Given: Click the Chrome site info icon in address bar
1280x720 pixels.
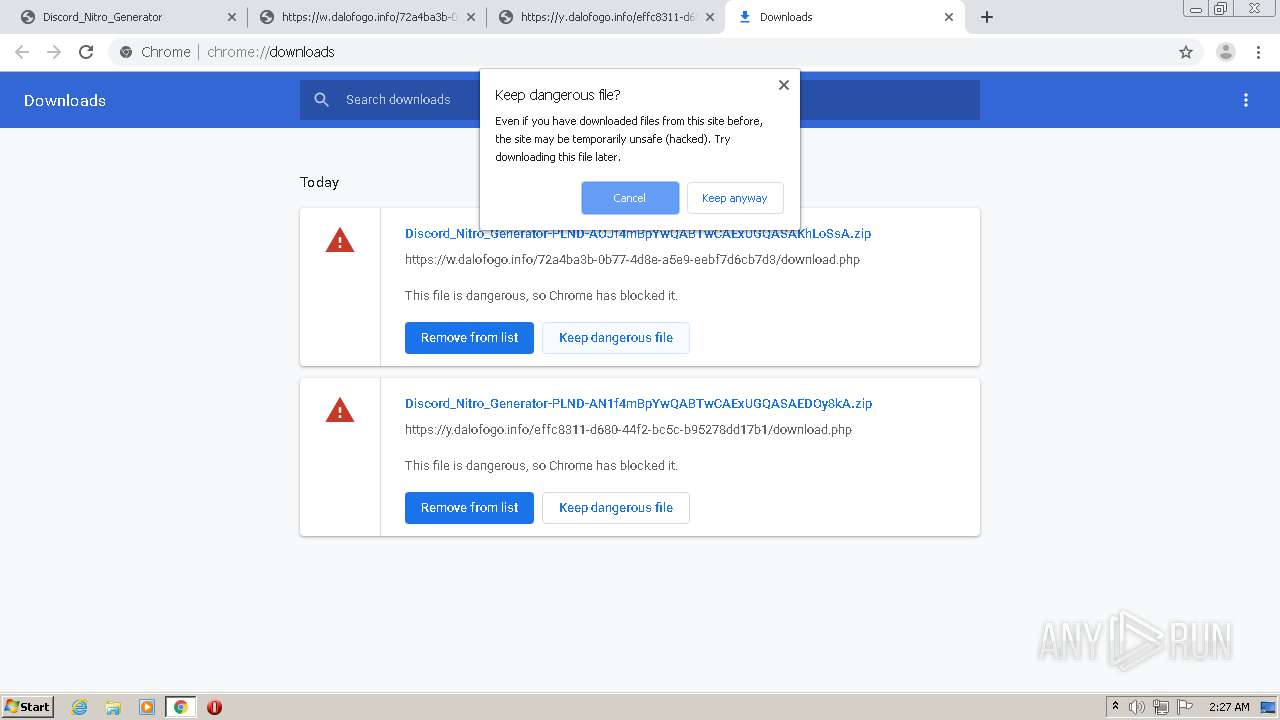Looking at the screenshot, I should 126,52.
